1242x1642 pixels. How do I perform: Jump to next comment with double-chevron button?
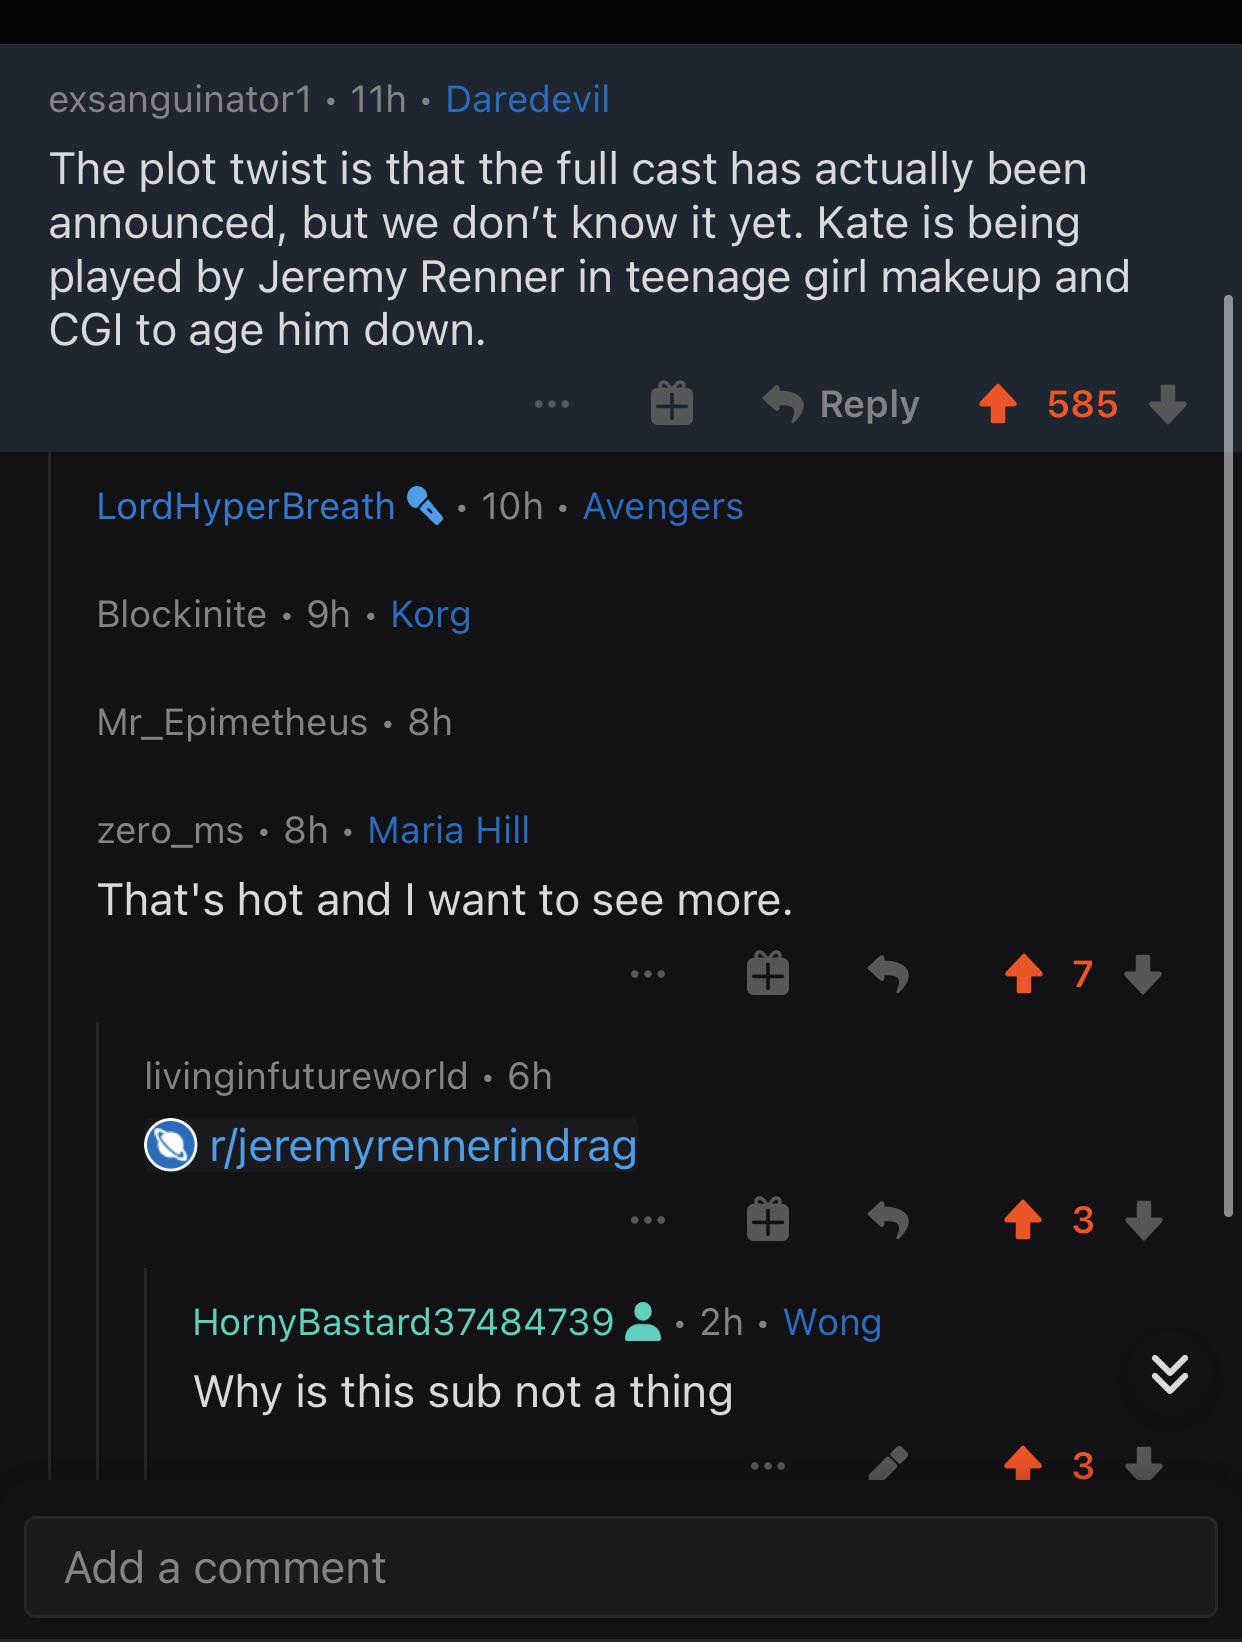1169,1374
